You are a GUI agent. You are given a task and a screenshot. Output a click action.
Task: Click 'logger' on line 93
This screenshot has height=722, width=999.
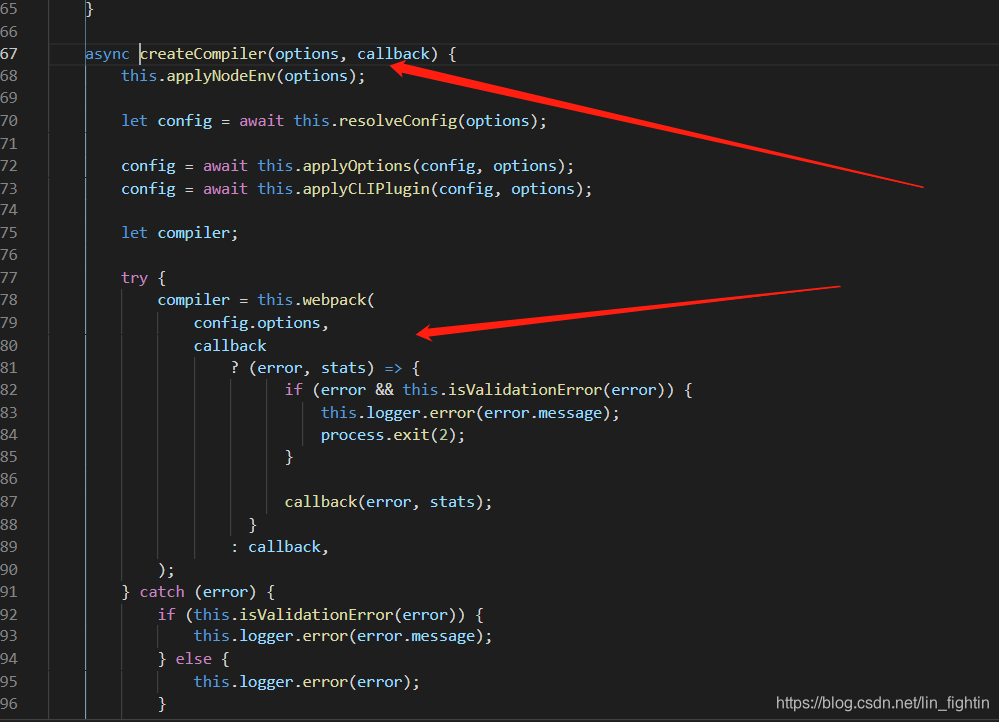click(x=266, y=637)
